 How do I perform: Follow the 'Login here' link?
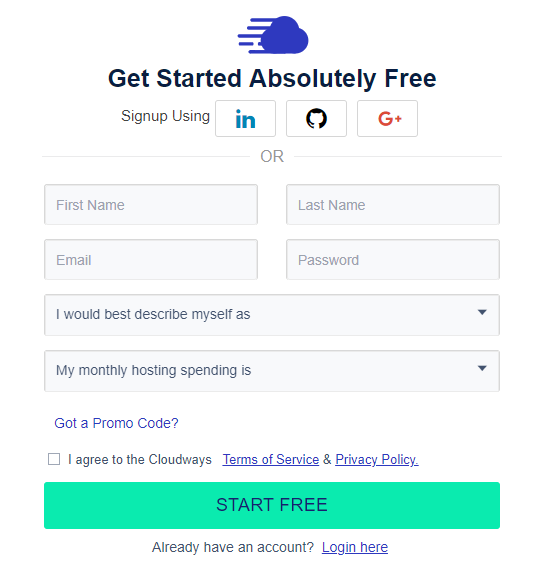tap(355, 547)
